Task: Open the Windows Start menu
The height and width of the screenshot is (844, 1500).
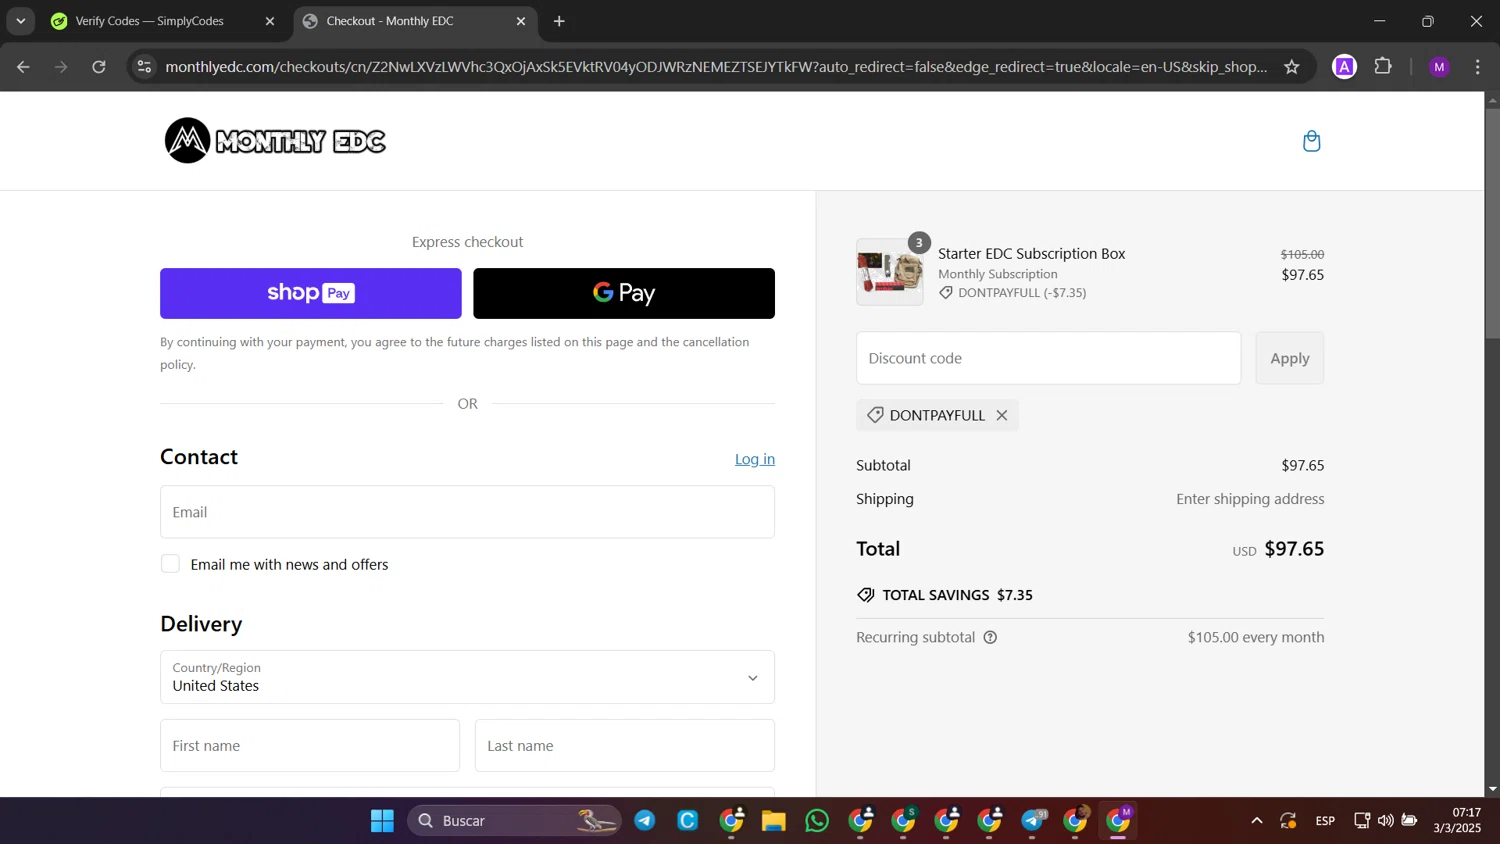Action: tap(382, 821)
